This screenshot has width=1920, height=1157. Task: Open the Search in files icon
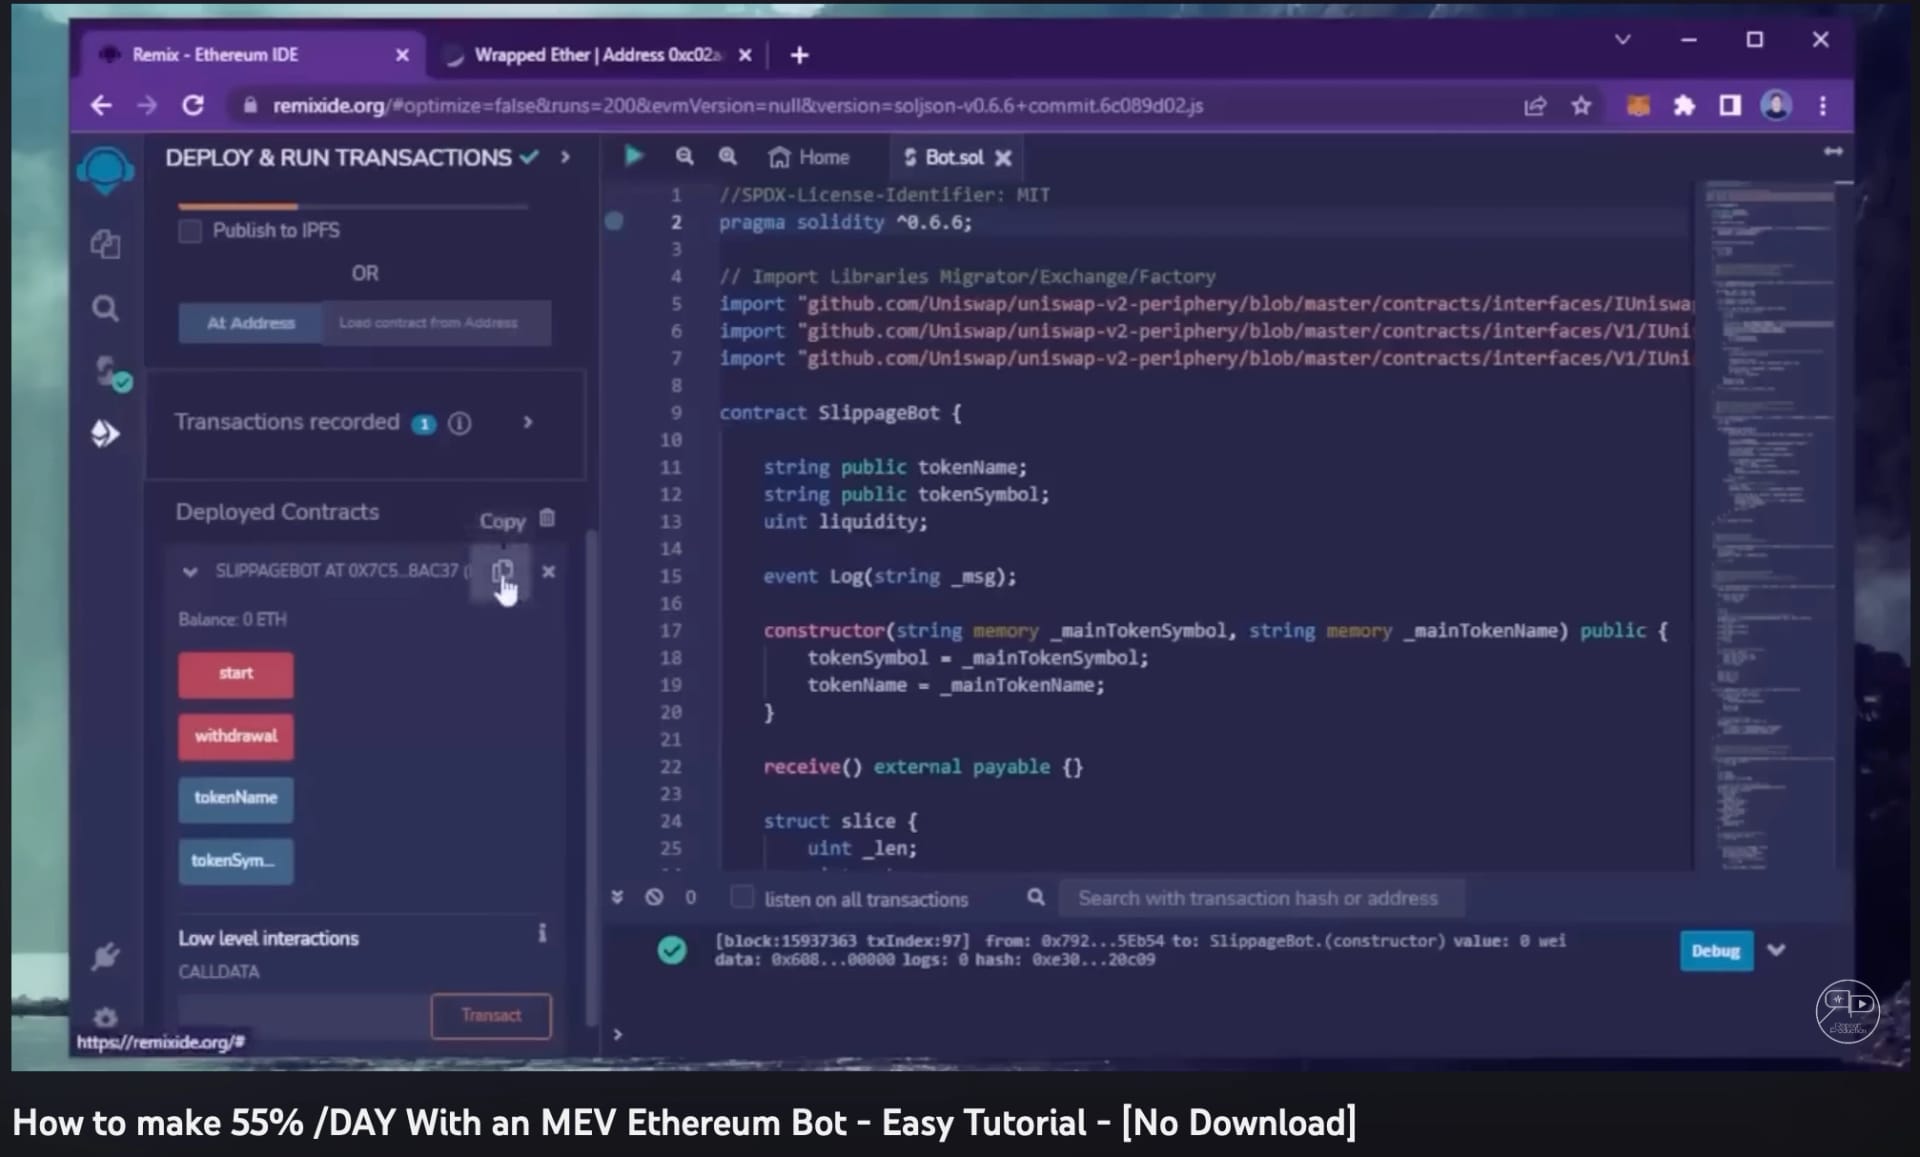[105, 308]
